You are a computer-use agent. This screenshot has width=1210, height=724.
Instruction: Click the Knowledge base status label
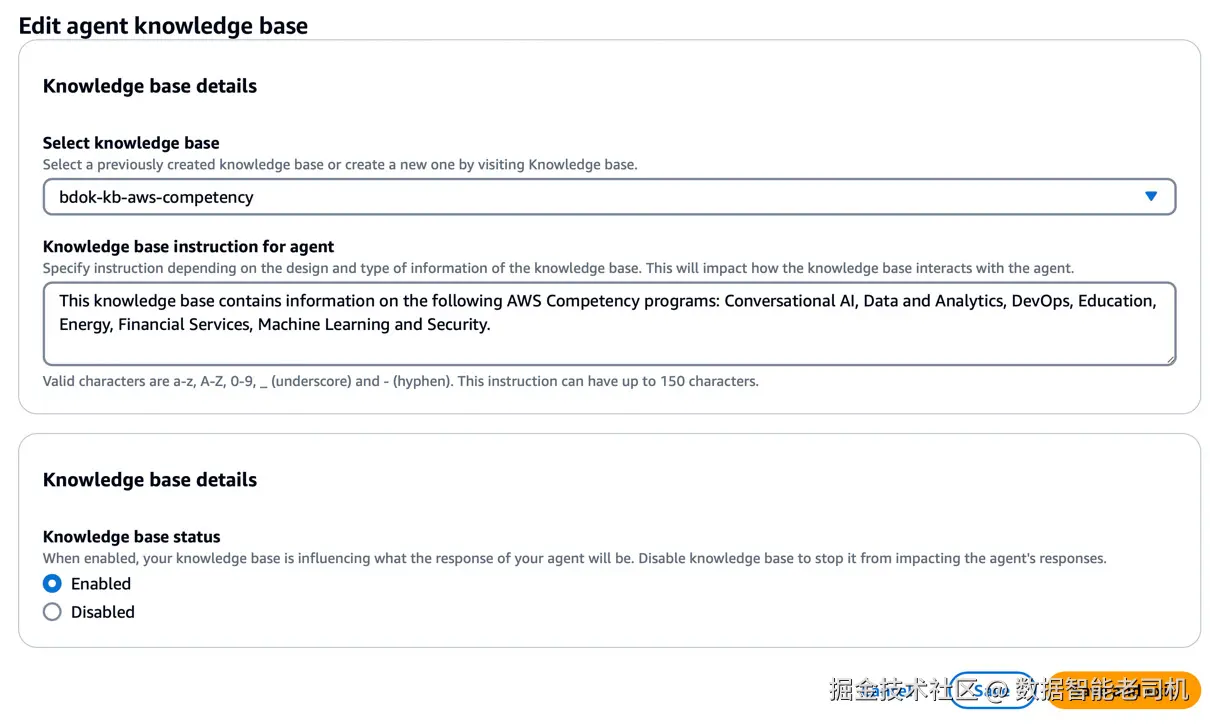pos(131,537)
